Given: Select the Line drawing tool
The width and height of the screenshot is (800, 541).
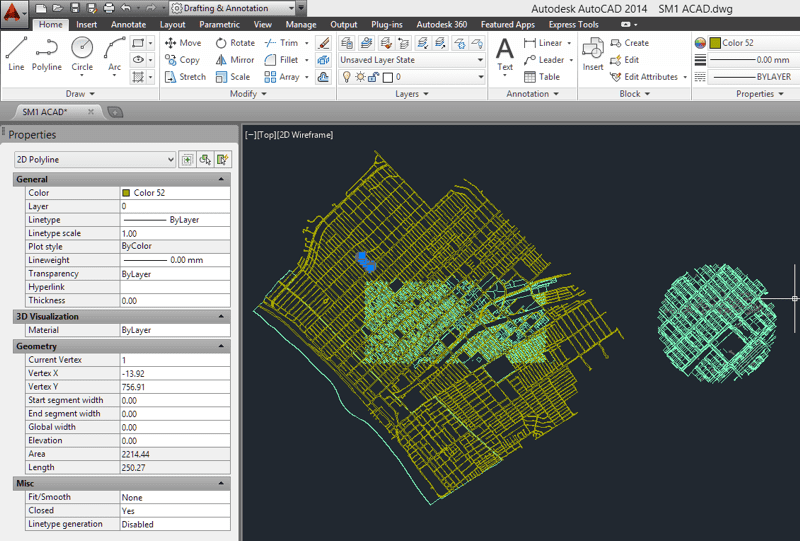Looking at the screenshot, I should coord(16,52).
